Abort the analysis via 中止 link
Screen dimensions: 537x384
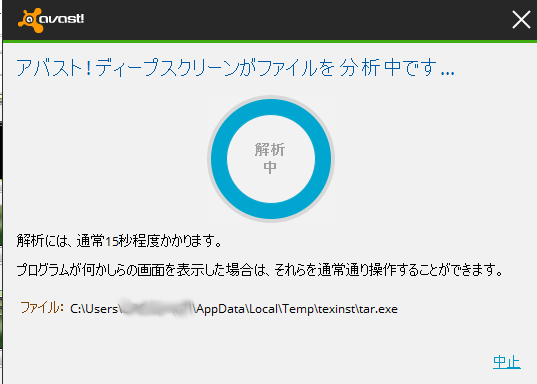point(507,362)
